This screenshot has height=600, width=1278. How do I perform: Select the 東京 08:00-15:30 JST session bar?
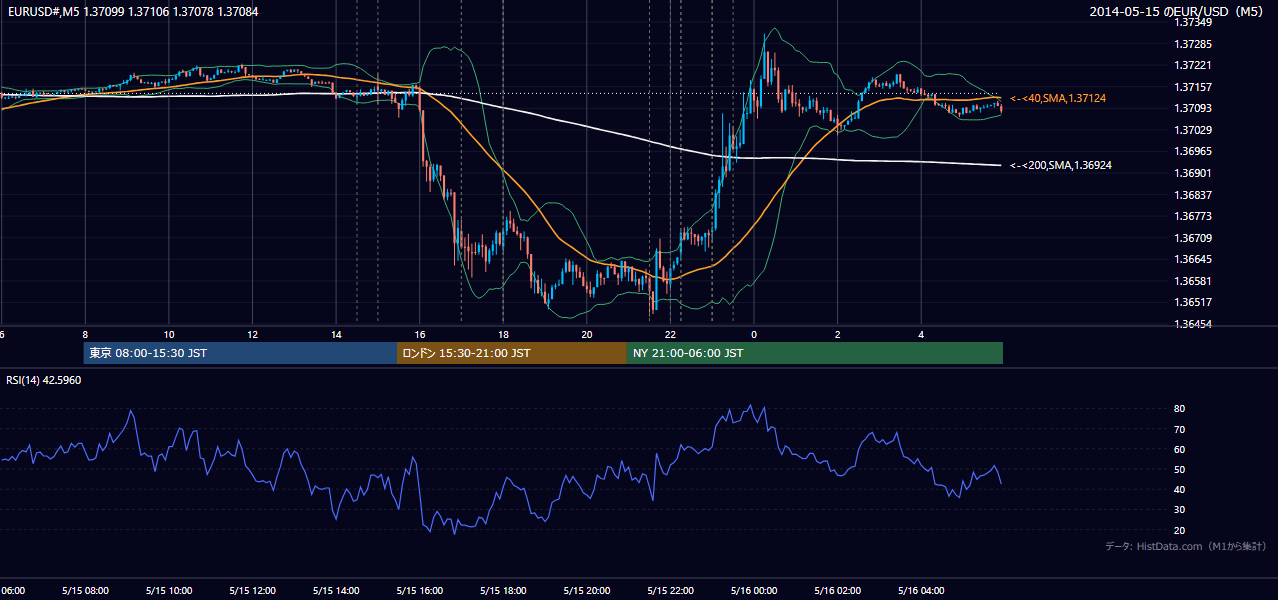(x=240, y=353)
